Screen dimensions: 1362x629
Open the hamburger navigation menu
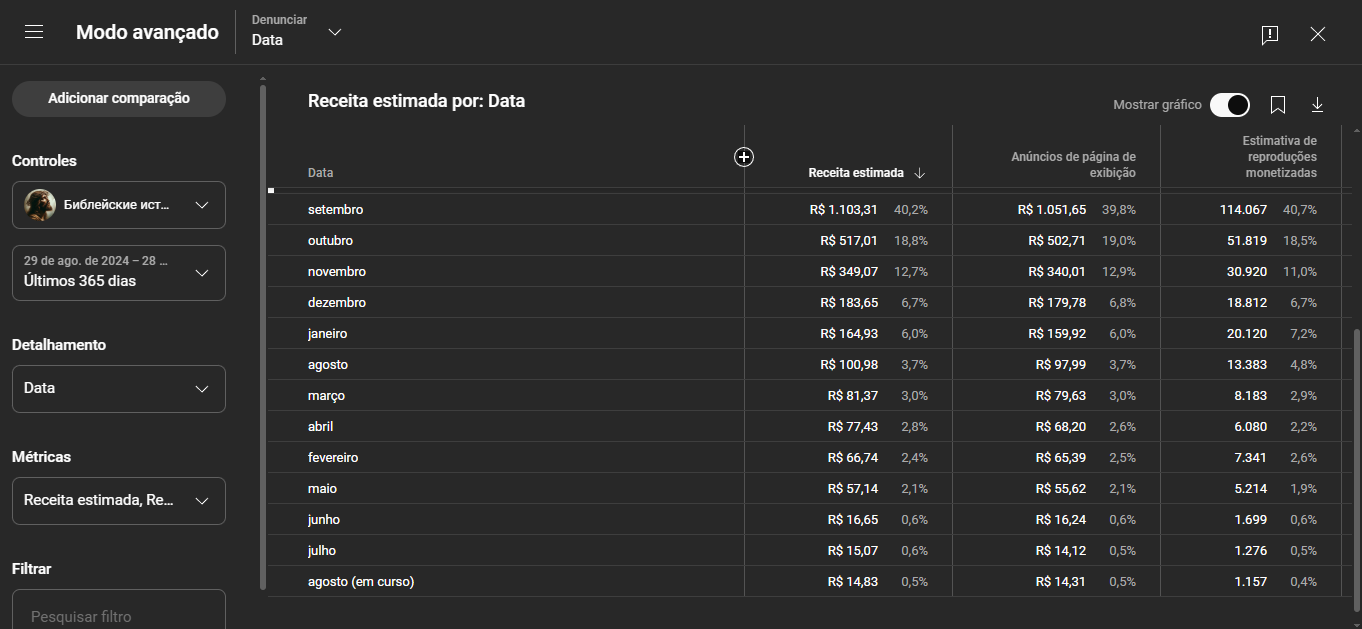tap(34, 32)
